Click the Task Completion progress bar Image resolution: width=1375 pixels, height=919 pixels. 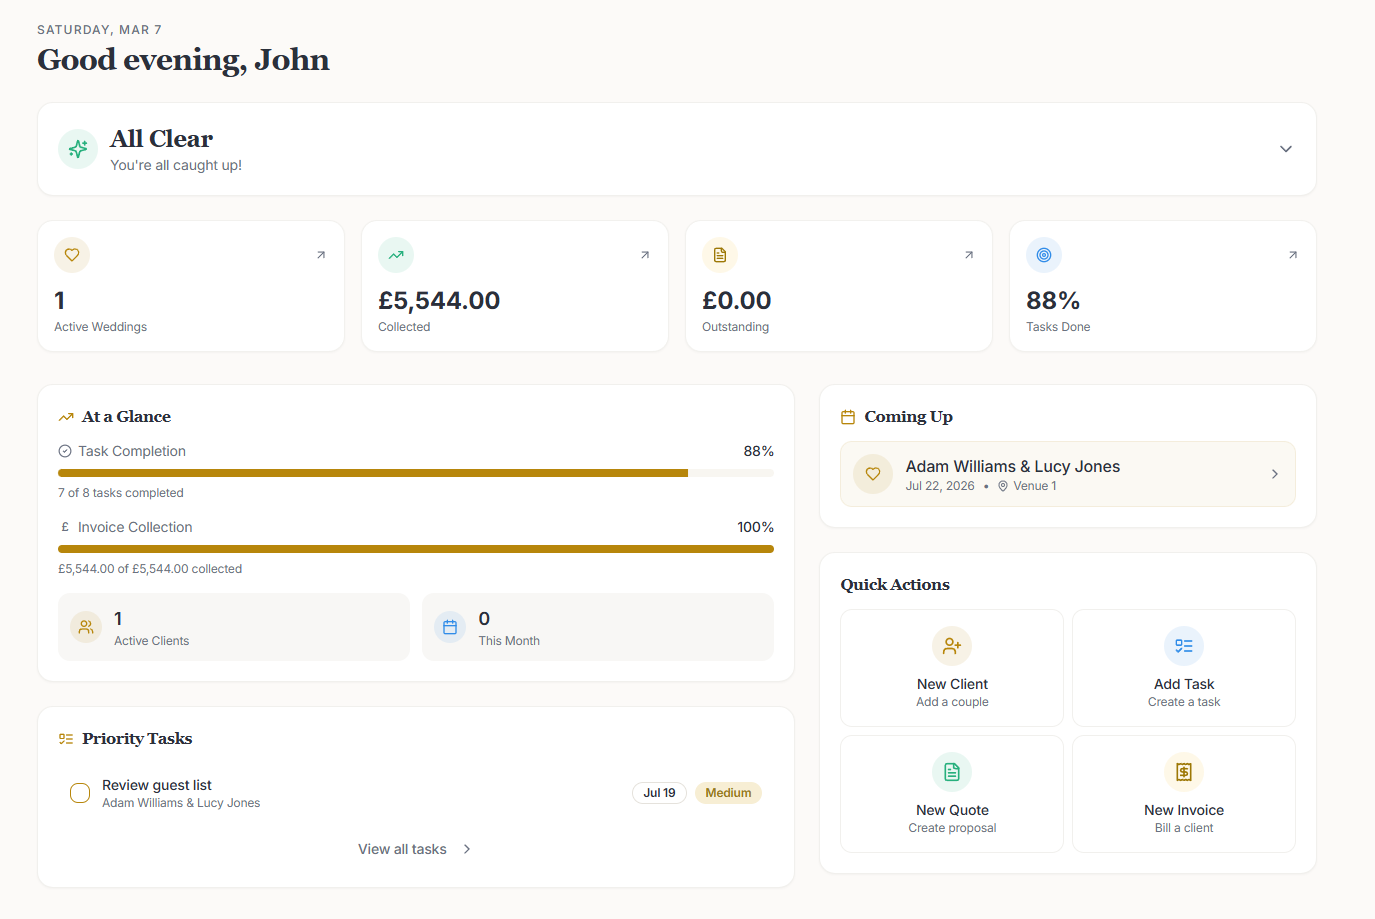pyautogui.click(x=415, y=472)
